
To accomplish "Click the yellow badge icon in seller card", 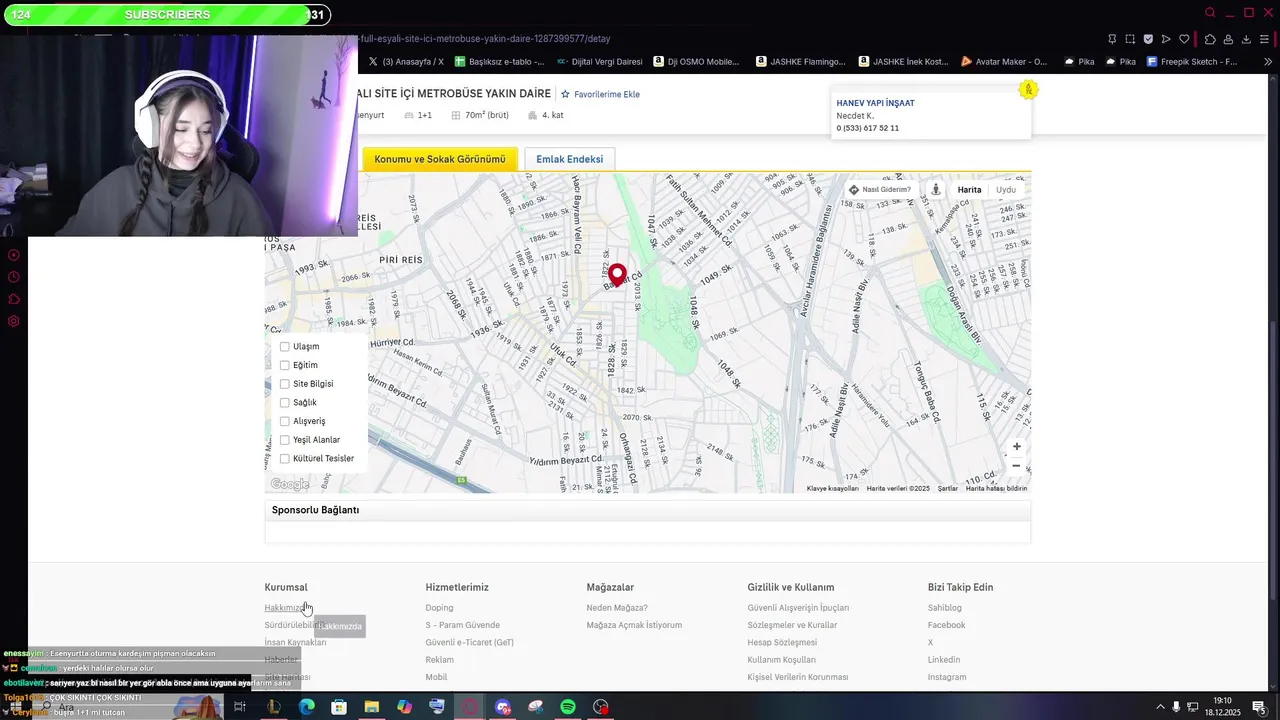I will pyautogui.click(x=1028, y=90).
